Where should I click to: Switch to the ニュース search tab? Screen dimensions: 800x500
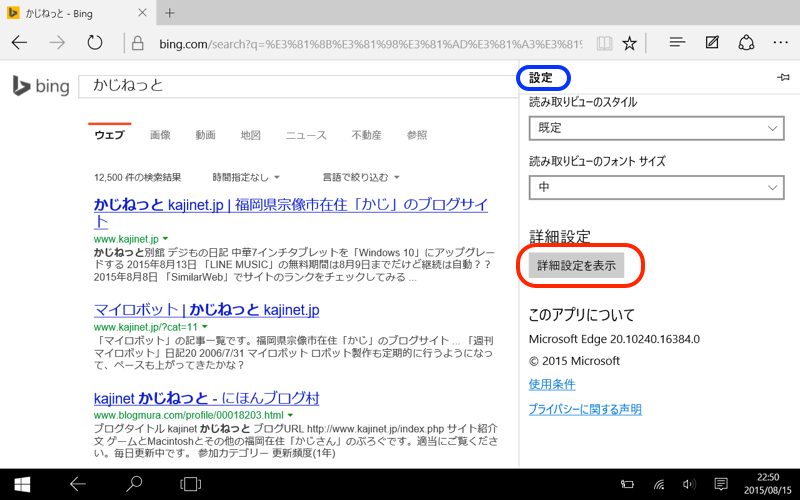coord(306,135)
